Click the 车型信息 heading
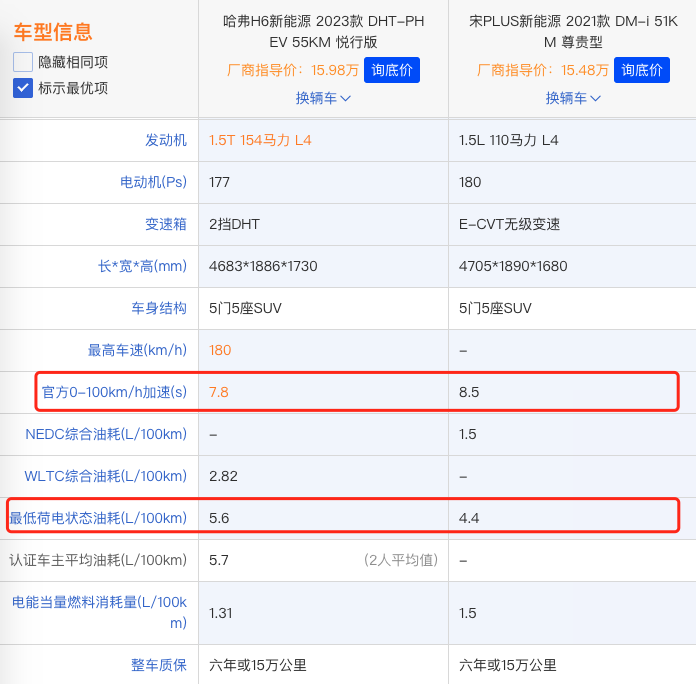Screen dimensions: 696x684 click(x=53, y=32)
